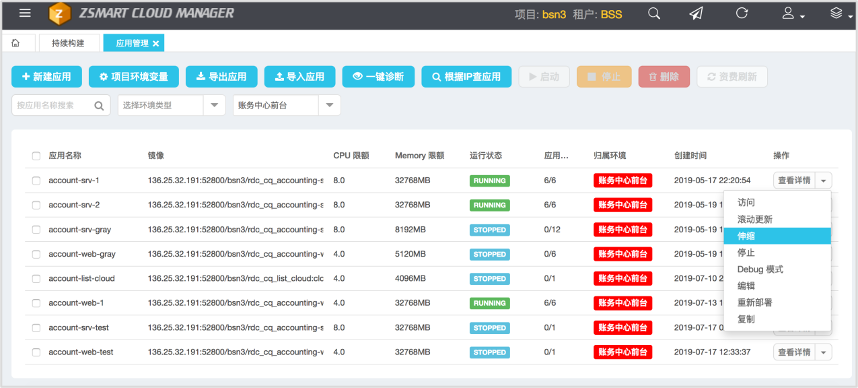Check the account-web-test row checkbox

(36, 352)
